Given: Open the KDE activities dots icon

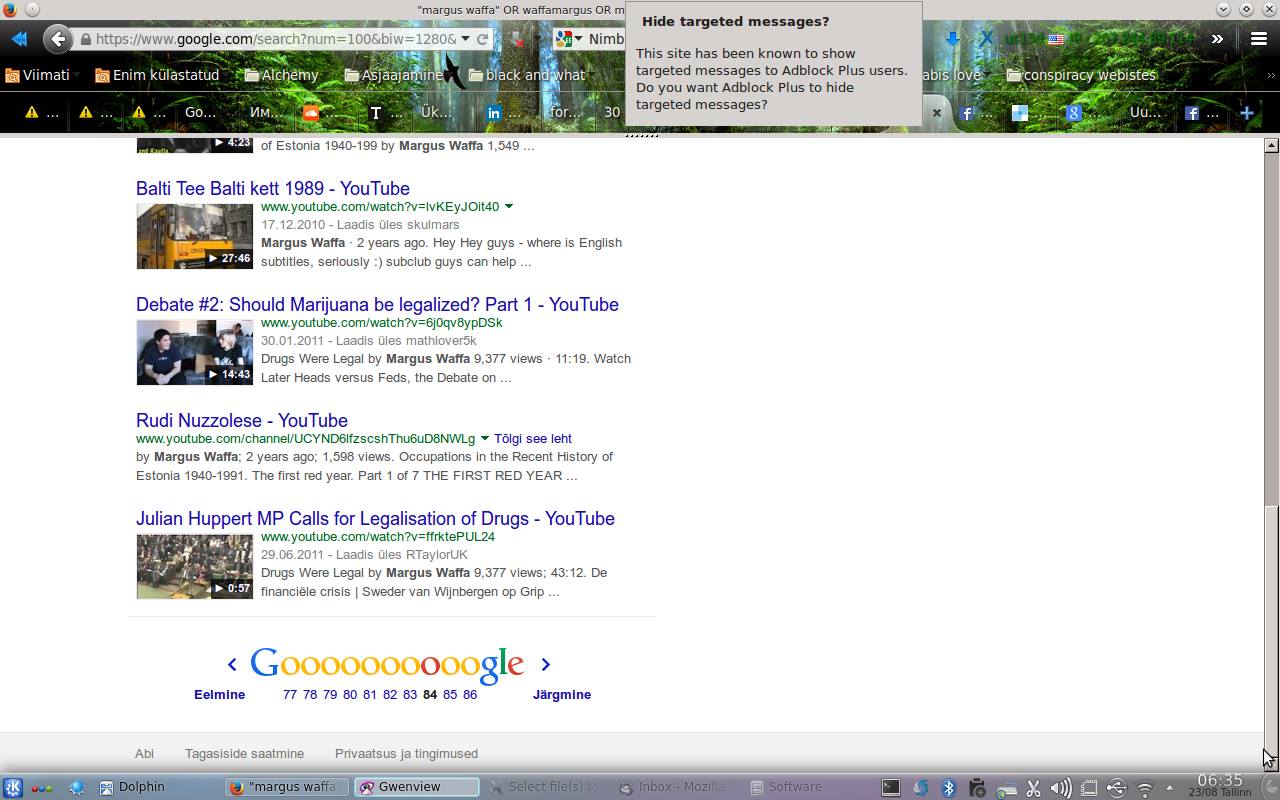Looking at the screenshot, I should click(x=43, y=787).
